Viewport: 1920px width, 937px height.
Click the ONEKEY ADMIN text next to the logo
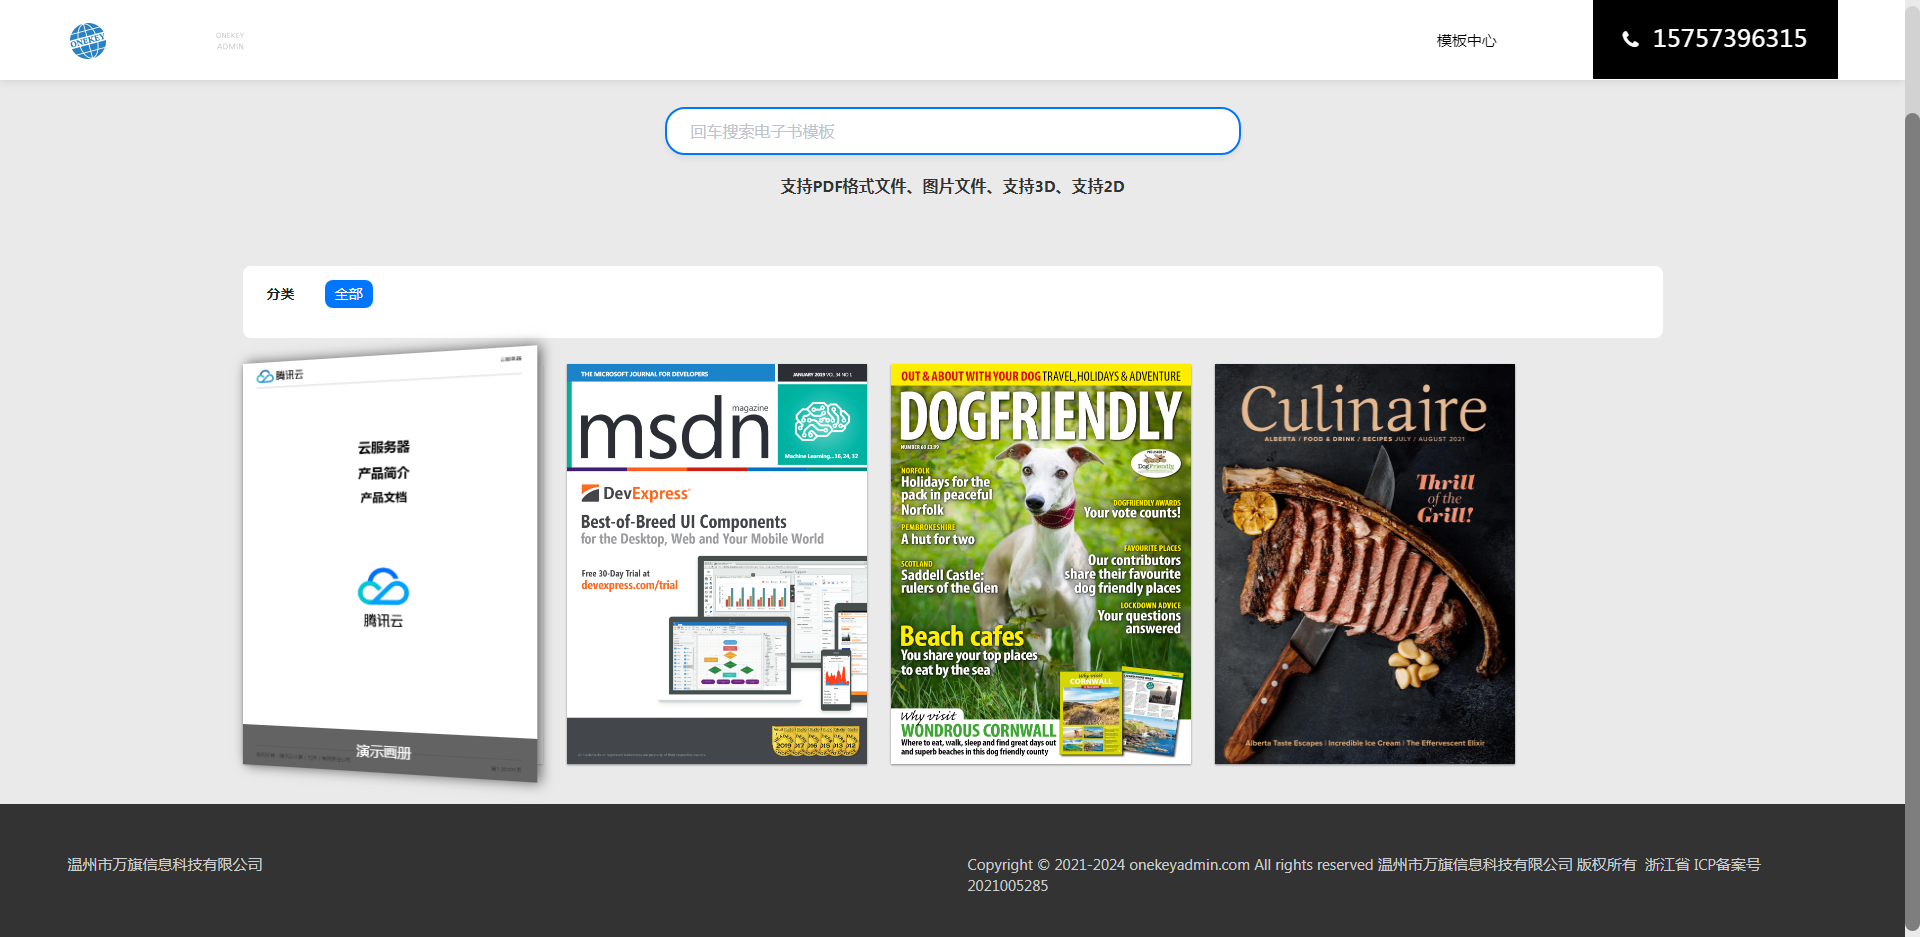[x=230, y=41]
